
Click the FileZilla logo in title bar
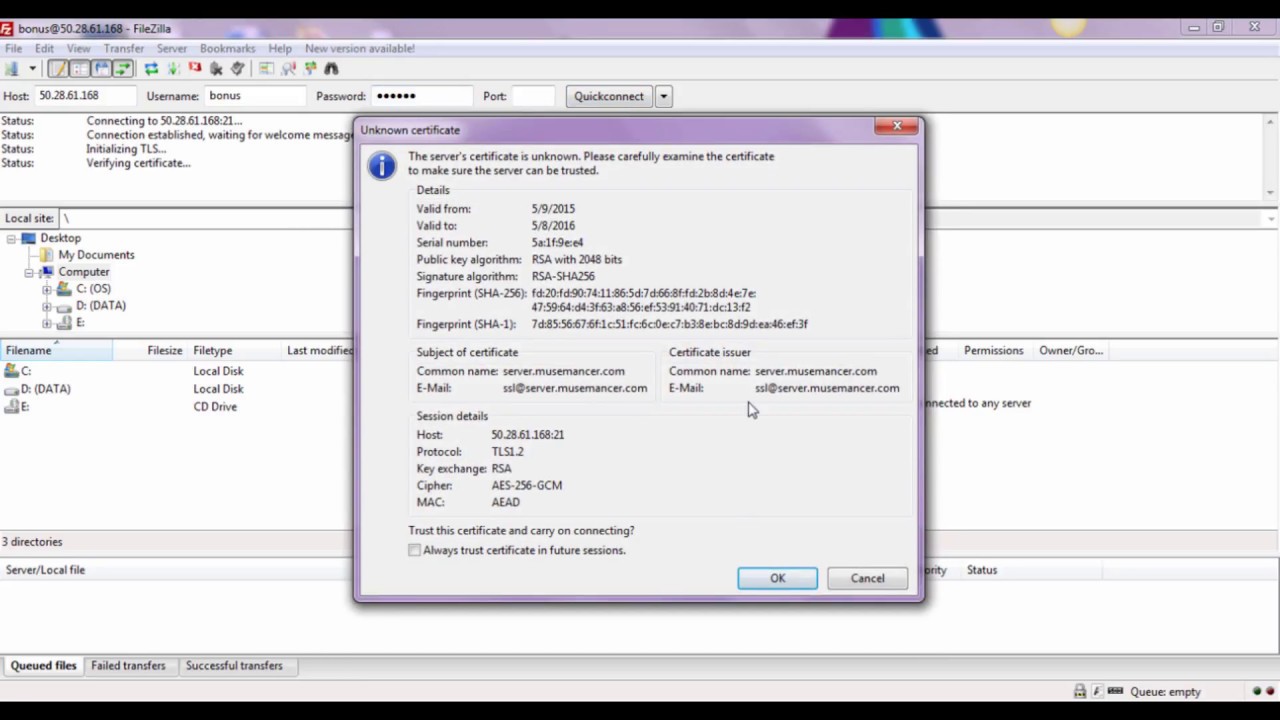coord(7,28)
